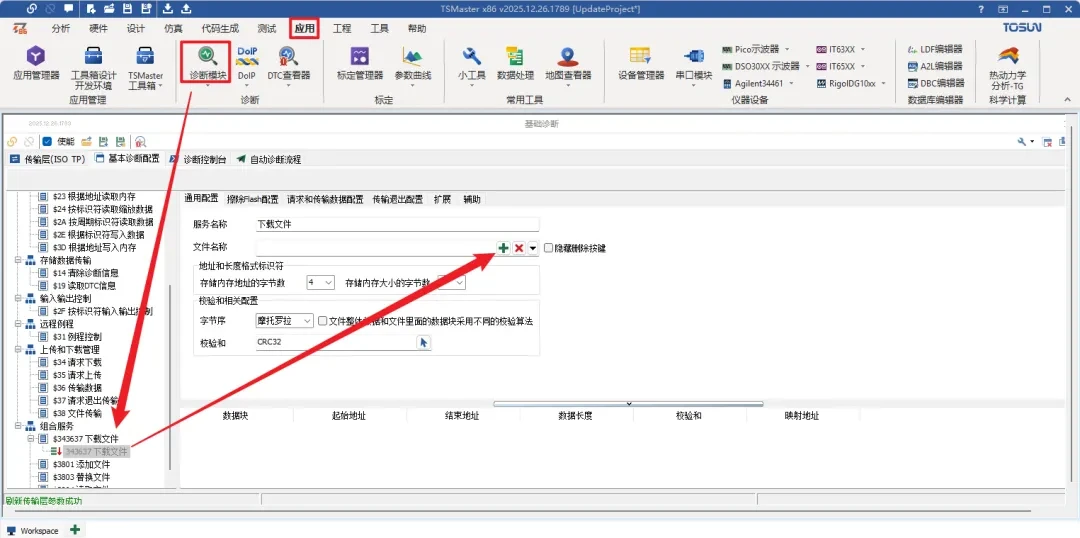Viewport: 1080px width, 538px height.
Task: Open the Pico示波器 oscilloscope
Action: point(756,50)
